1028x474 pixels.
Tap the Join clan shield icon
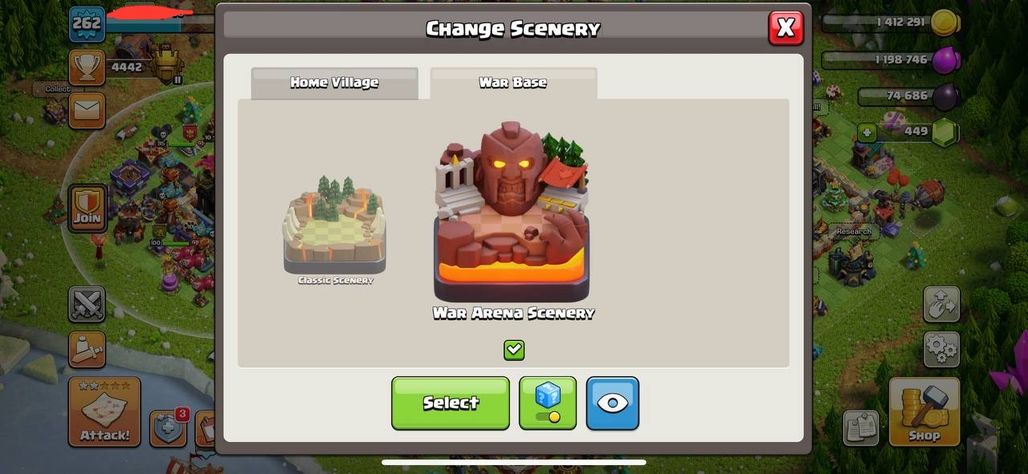[87, 208]
